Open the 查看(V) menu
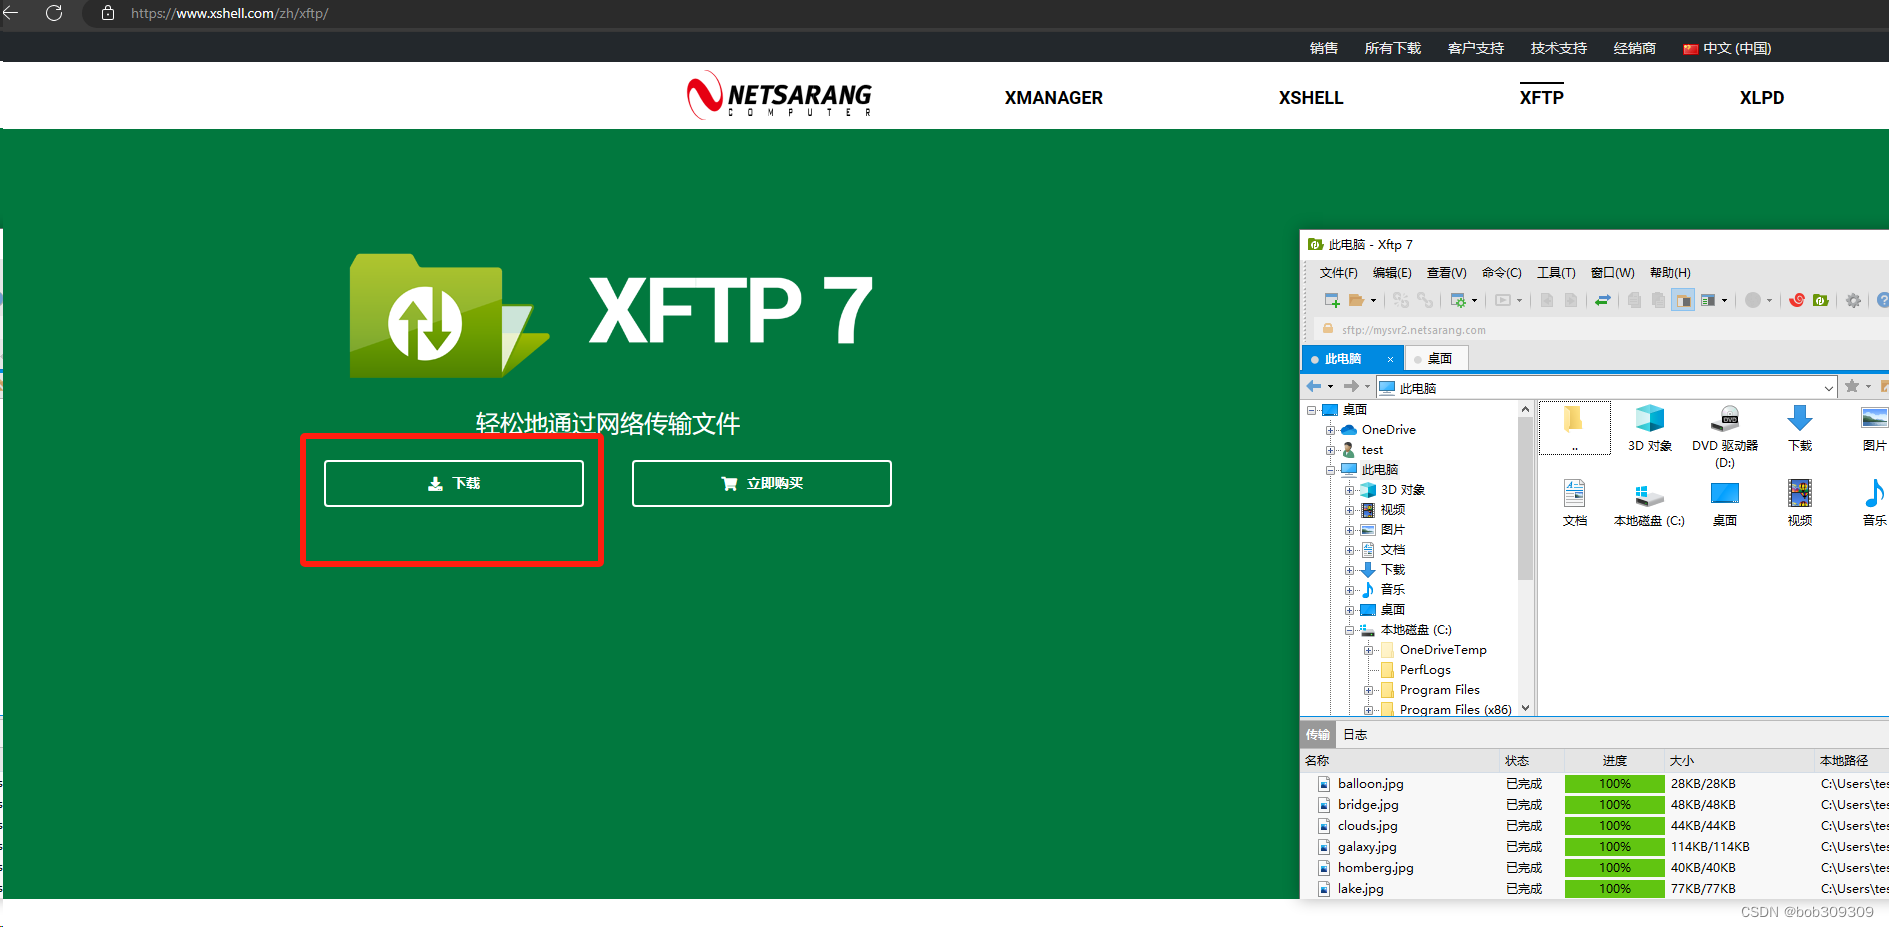The image size is (1889, 927). click(x=1446, y=273)
